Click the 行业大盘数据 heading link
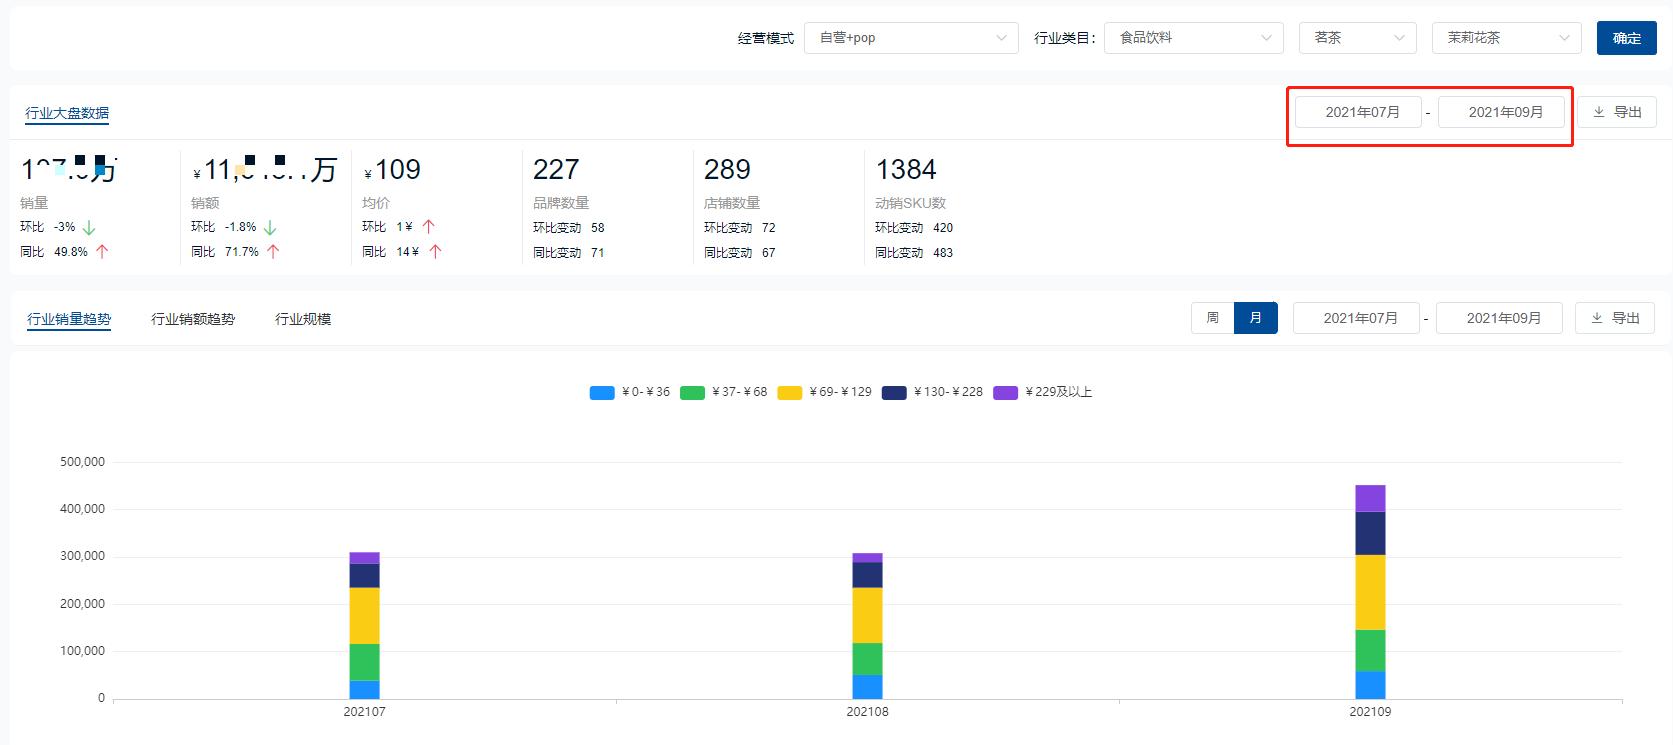Viewport: 1673px width, 745px height. pos(67,113)
